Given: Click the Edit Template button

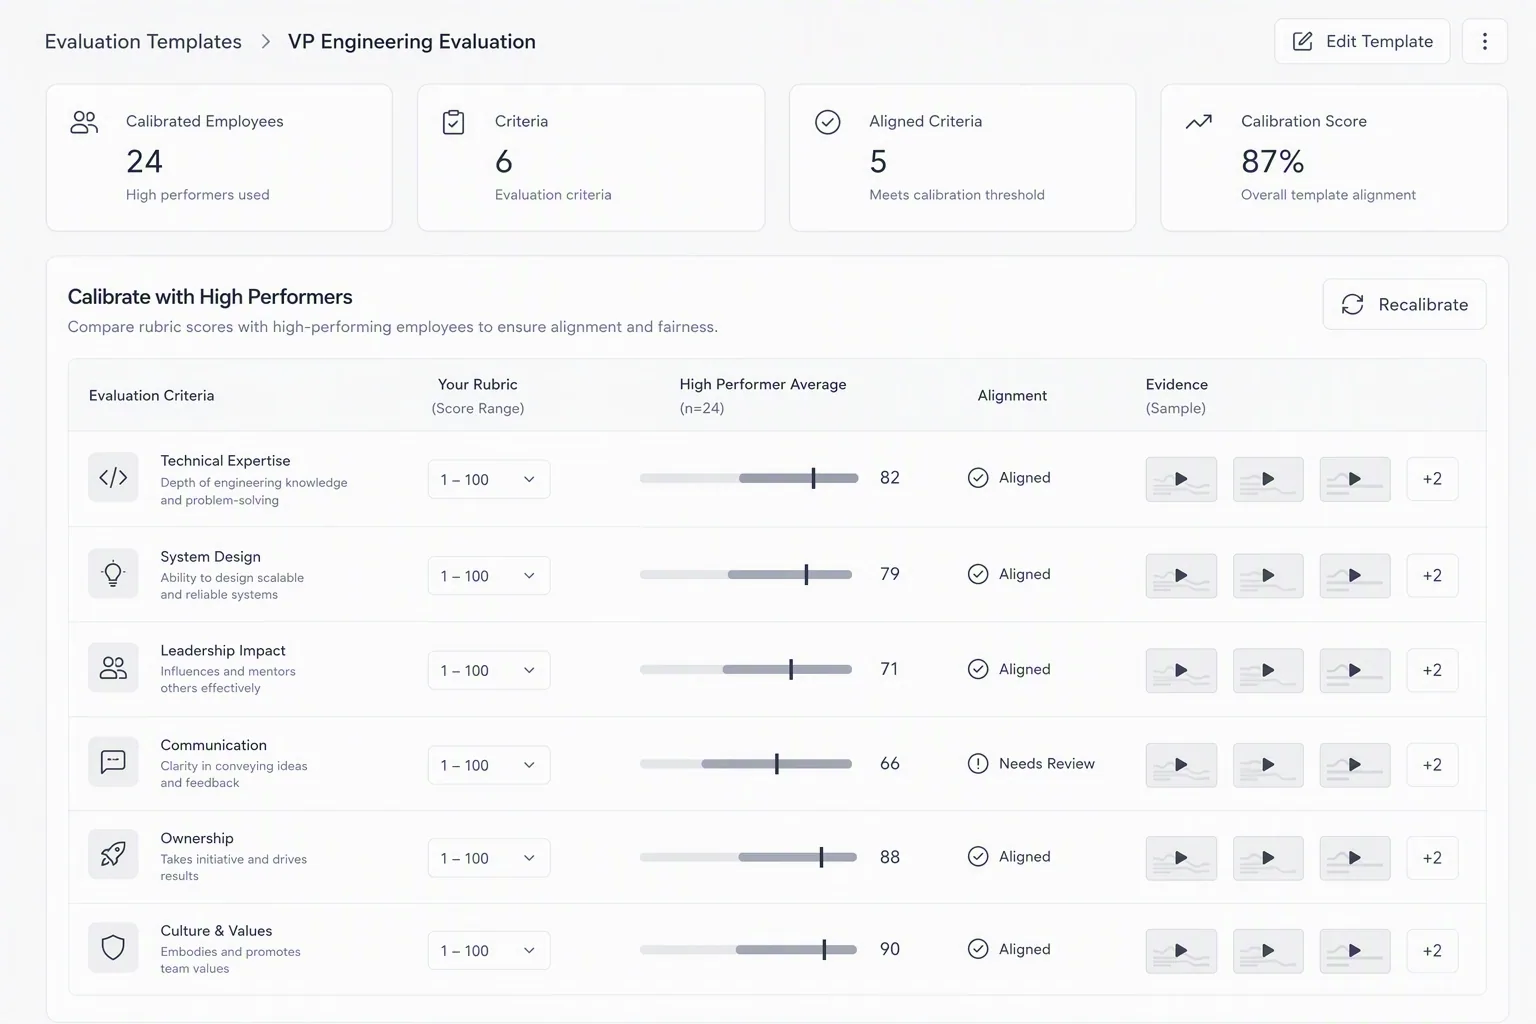Looking at the screenshot, I should point(1362,41).
